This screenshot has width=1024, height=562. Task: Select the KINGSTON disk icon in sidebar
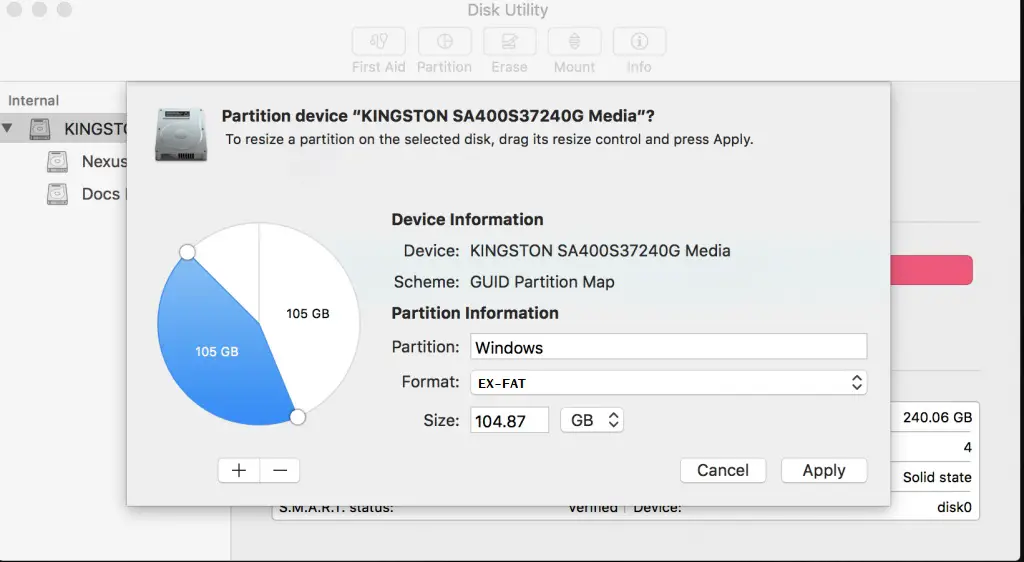click(x=40, y=129)
